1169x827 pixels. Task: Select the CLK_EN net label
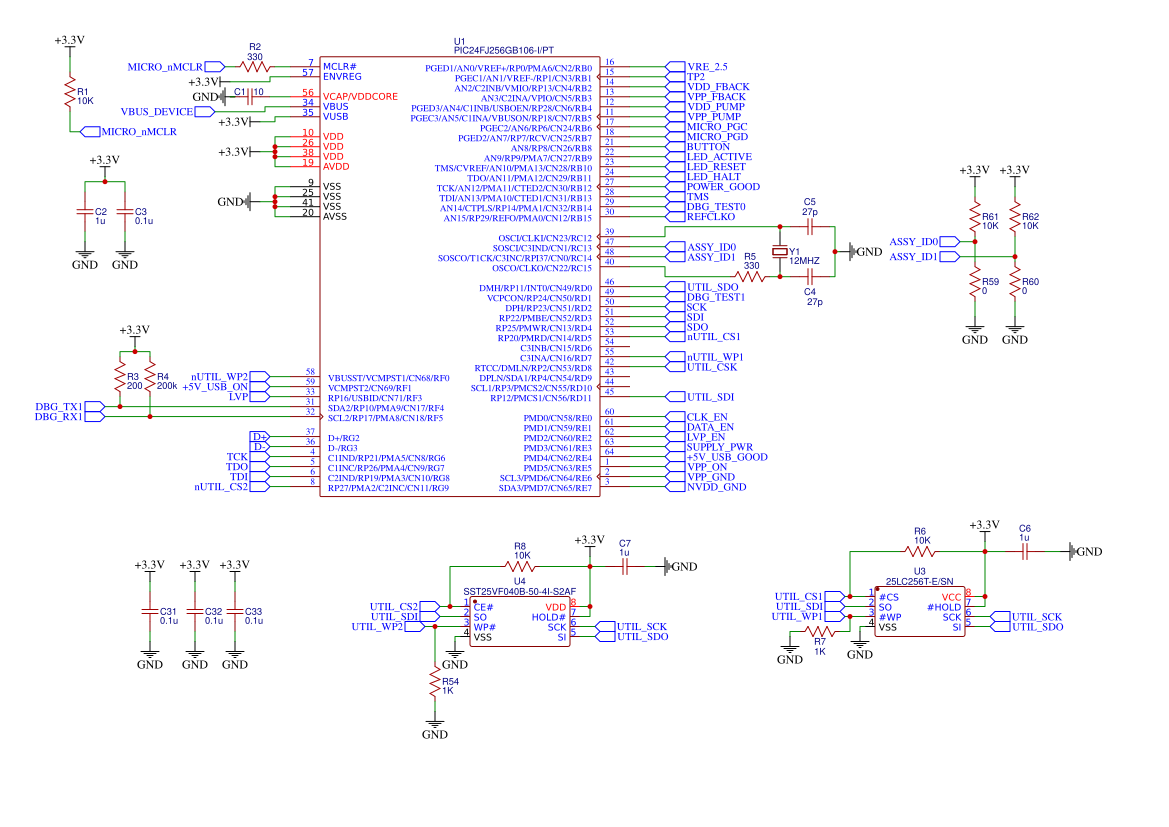697,417
